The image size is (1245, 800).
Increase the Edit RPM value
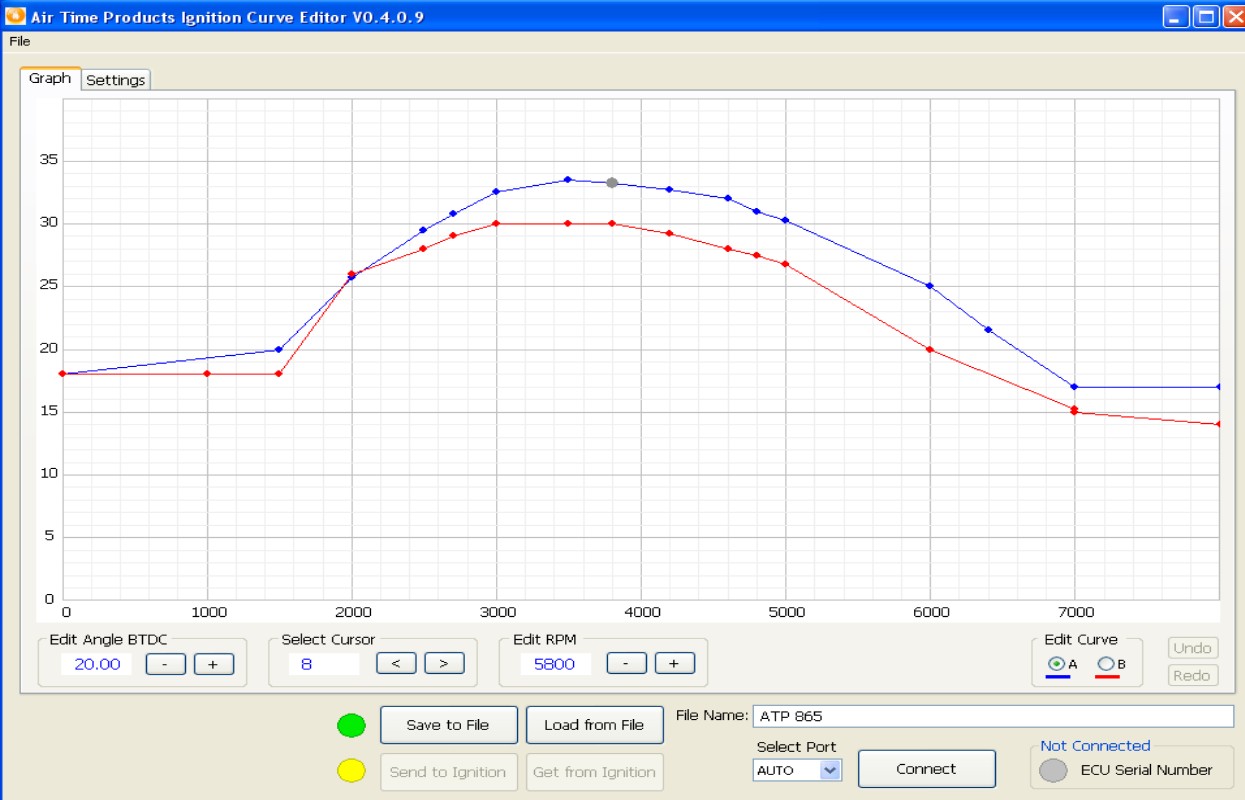point(674,663)
